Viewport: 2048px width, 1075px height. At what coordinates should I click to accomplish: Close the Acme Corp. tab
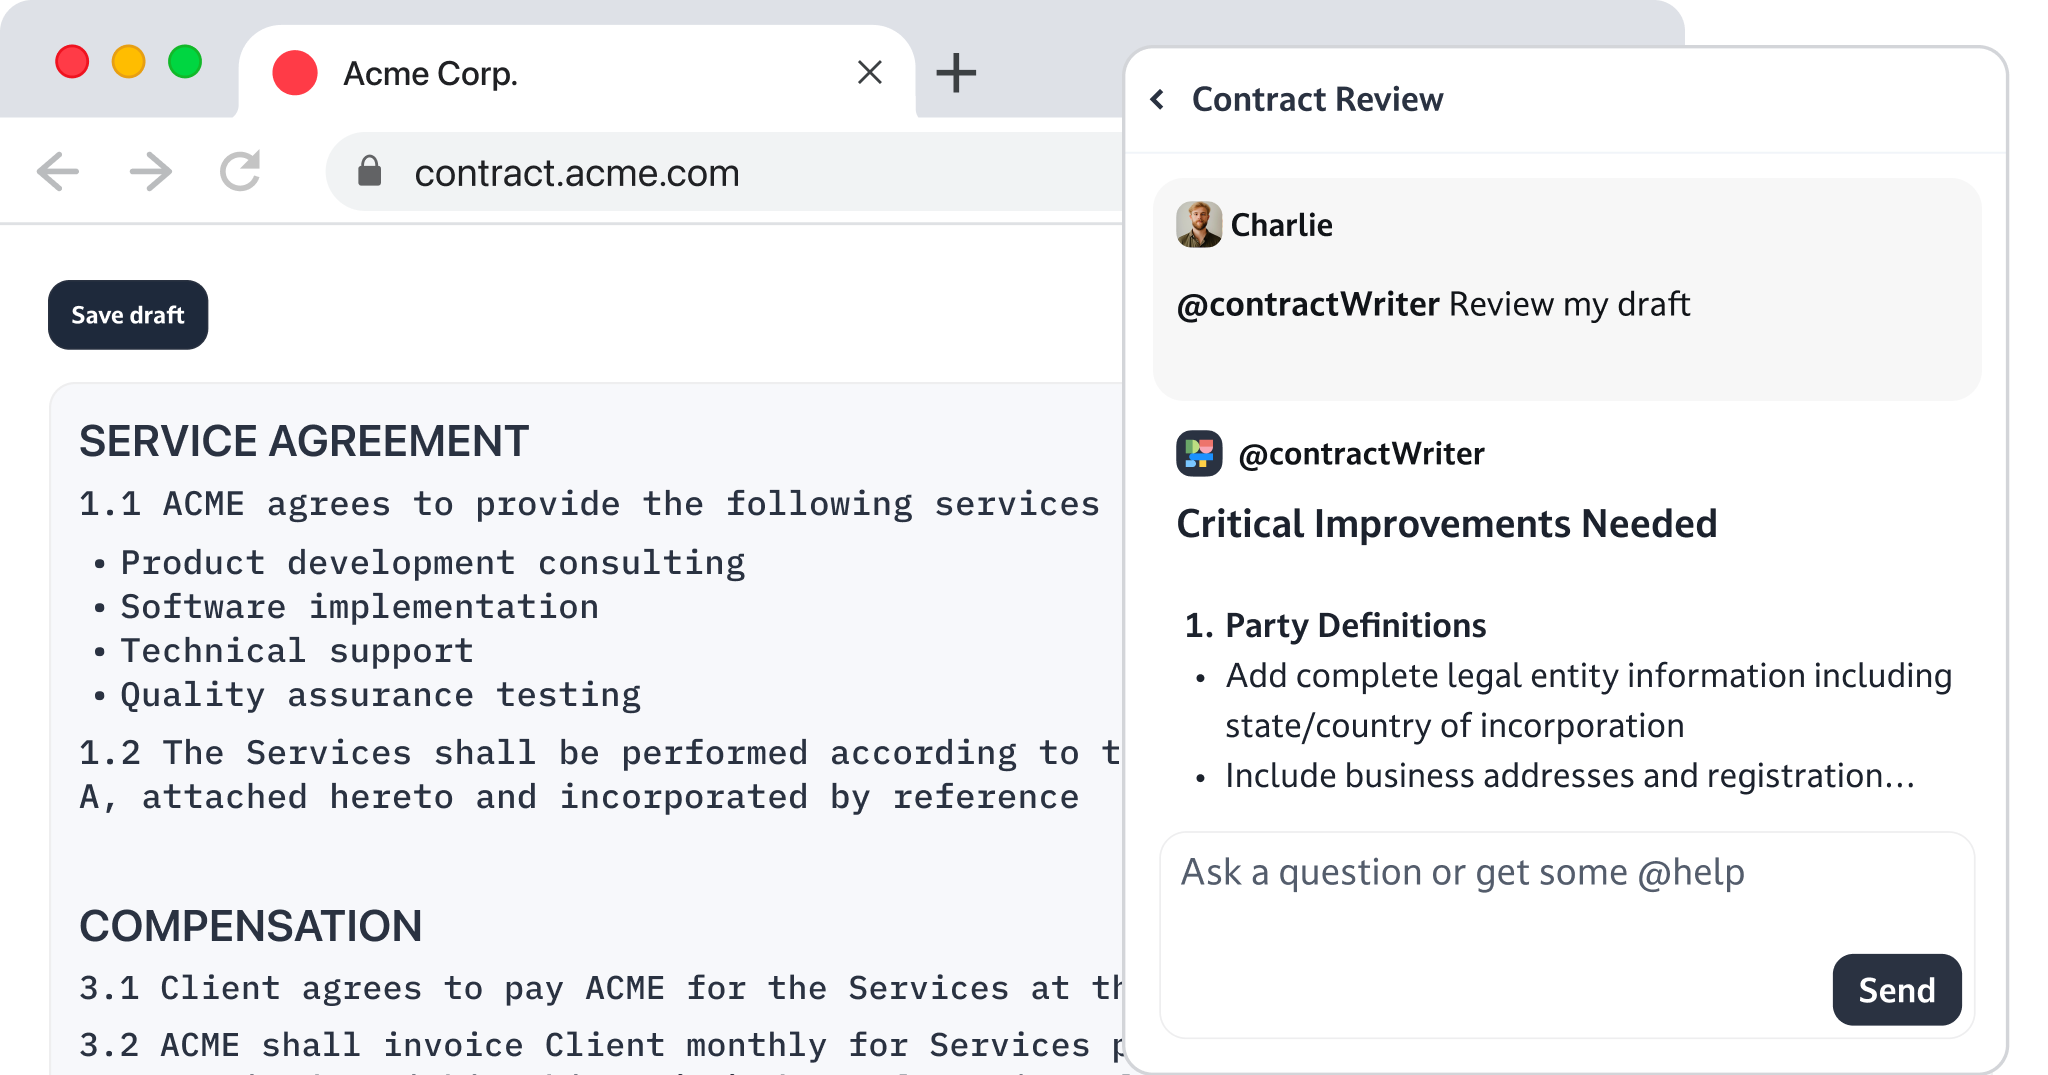point(869,73)
